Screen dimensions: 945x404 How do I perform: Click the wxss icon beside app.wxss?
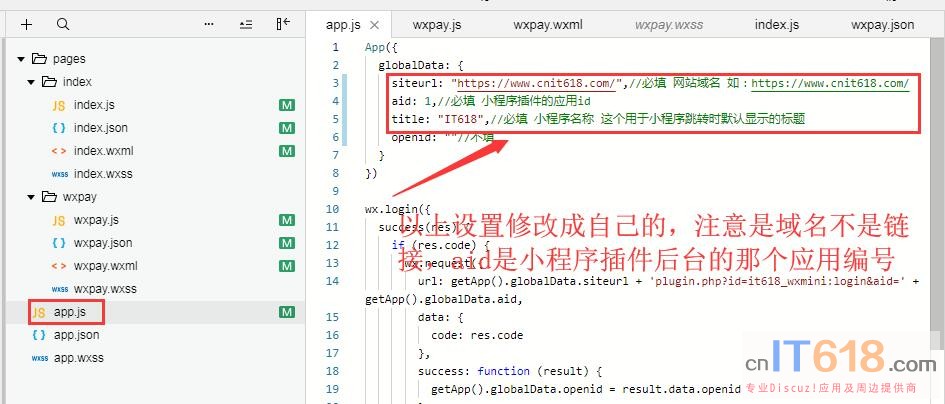point(39,358)
